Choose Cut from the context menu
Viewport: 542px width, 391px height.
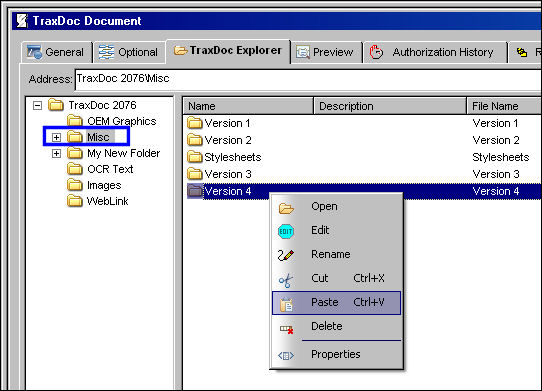coord(336,279)
